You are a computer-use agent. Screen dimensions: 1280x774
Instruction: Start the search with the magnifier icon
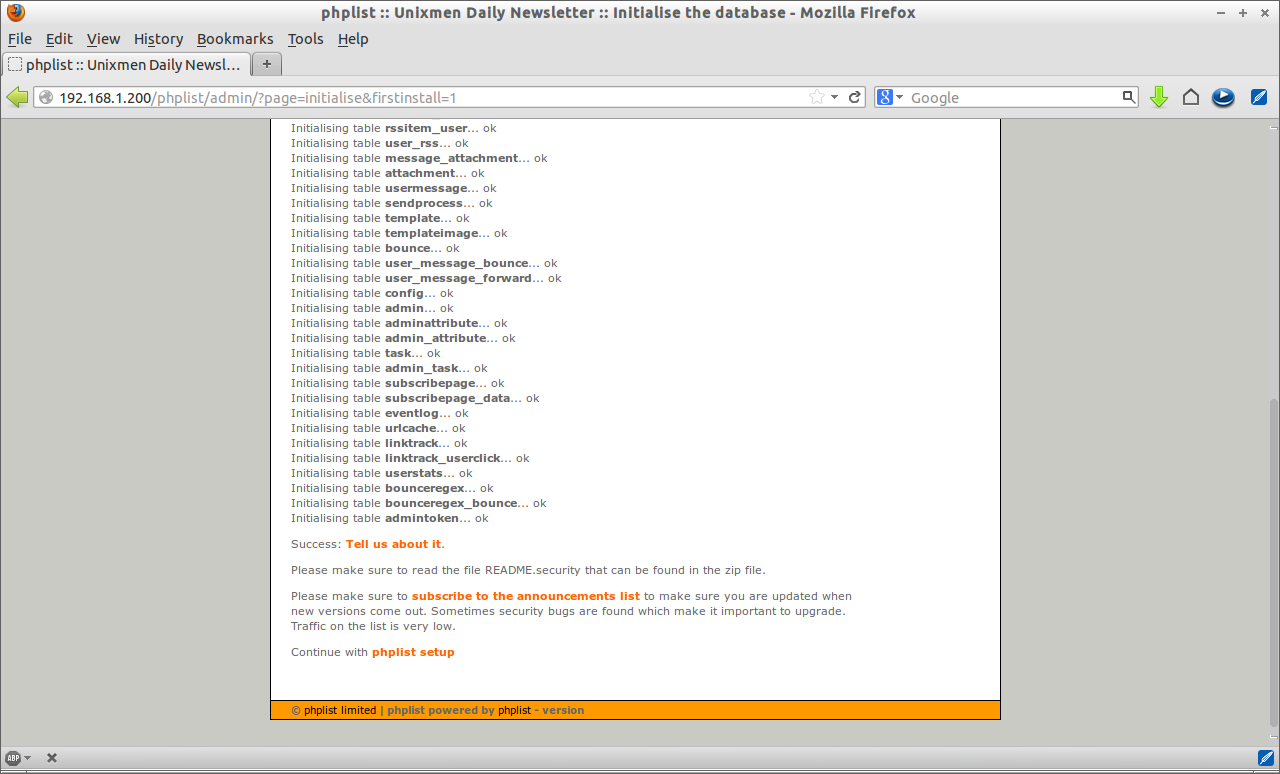tap(1129, 97)
